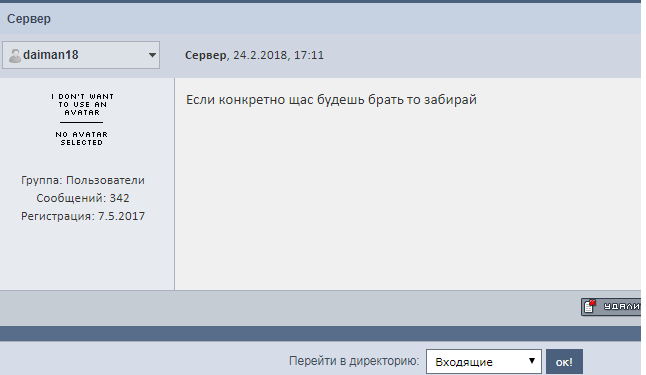Viewport: 646px width, 375px height.
Task: Click the message text 'Если конкретно щас будешь брать'
Action: 295,100
